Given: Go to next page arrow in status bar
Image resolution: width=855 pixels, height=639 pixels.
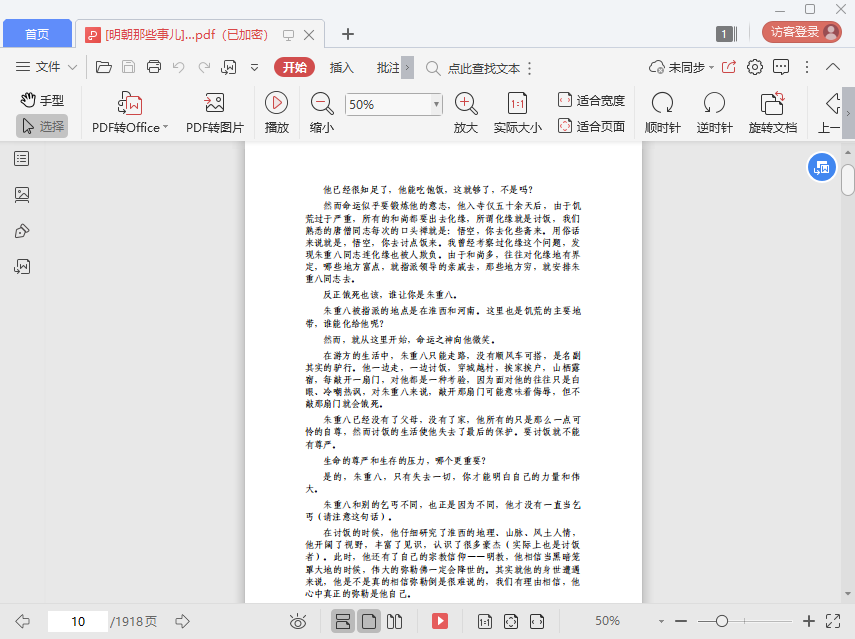Looking at the screenshot, I should coord(182,621).
